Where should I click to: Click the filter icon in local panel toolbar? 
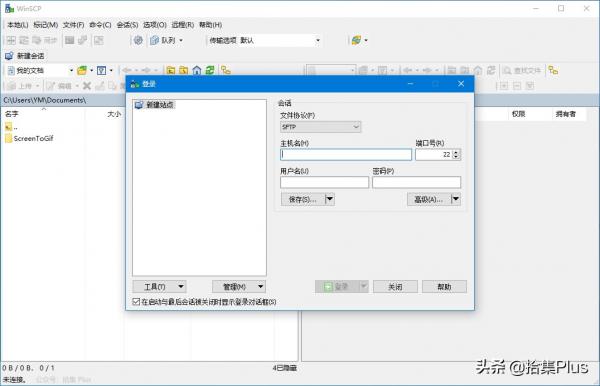pos(101,70)
